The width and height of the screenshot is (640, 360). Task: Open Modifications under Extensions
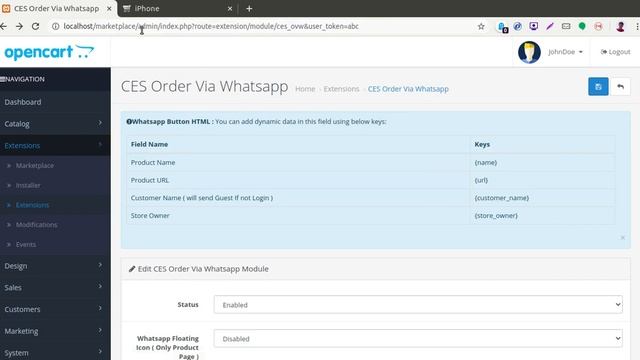36,224
